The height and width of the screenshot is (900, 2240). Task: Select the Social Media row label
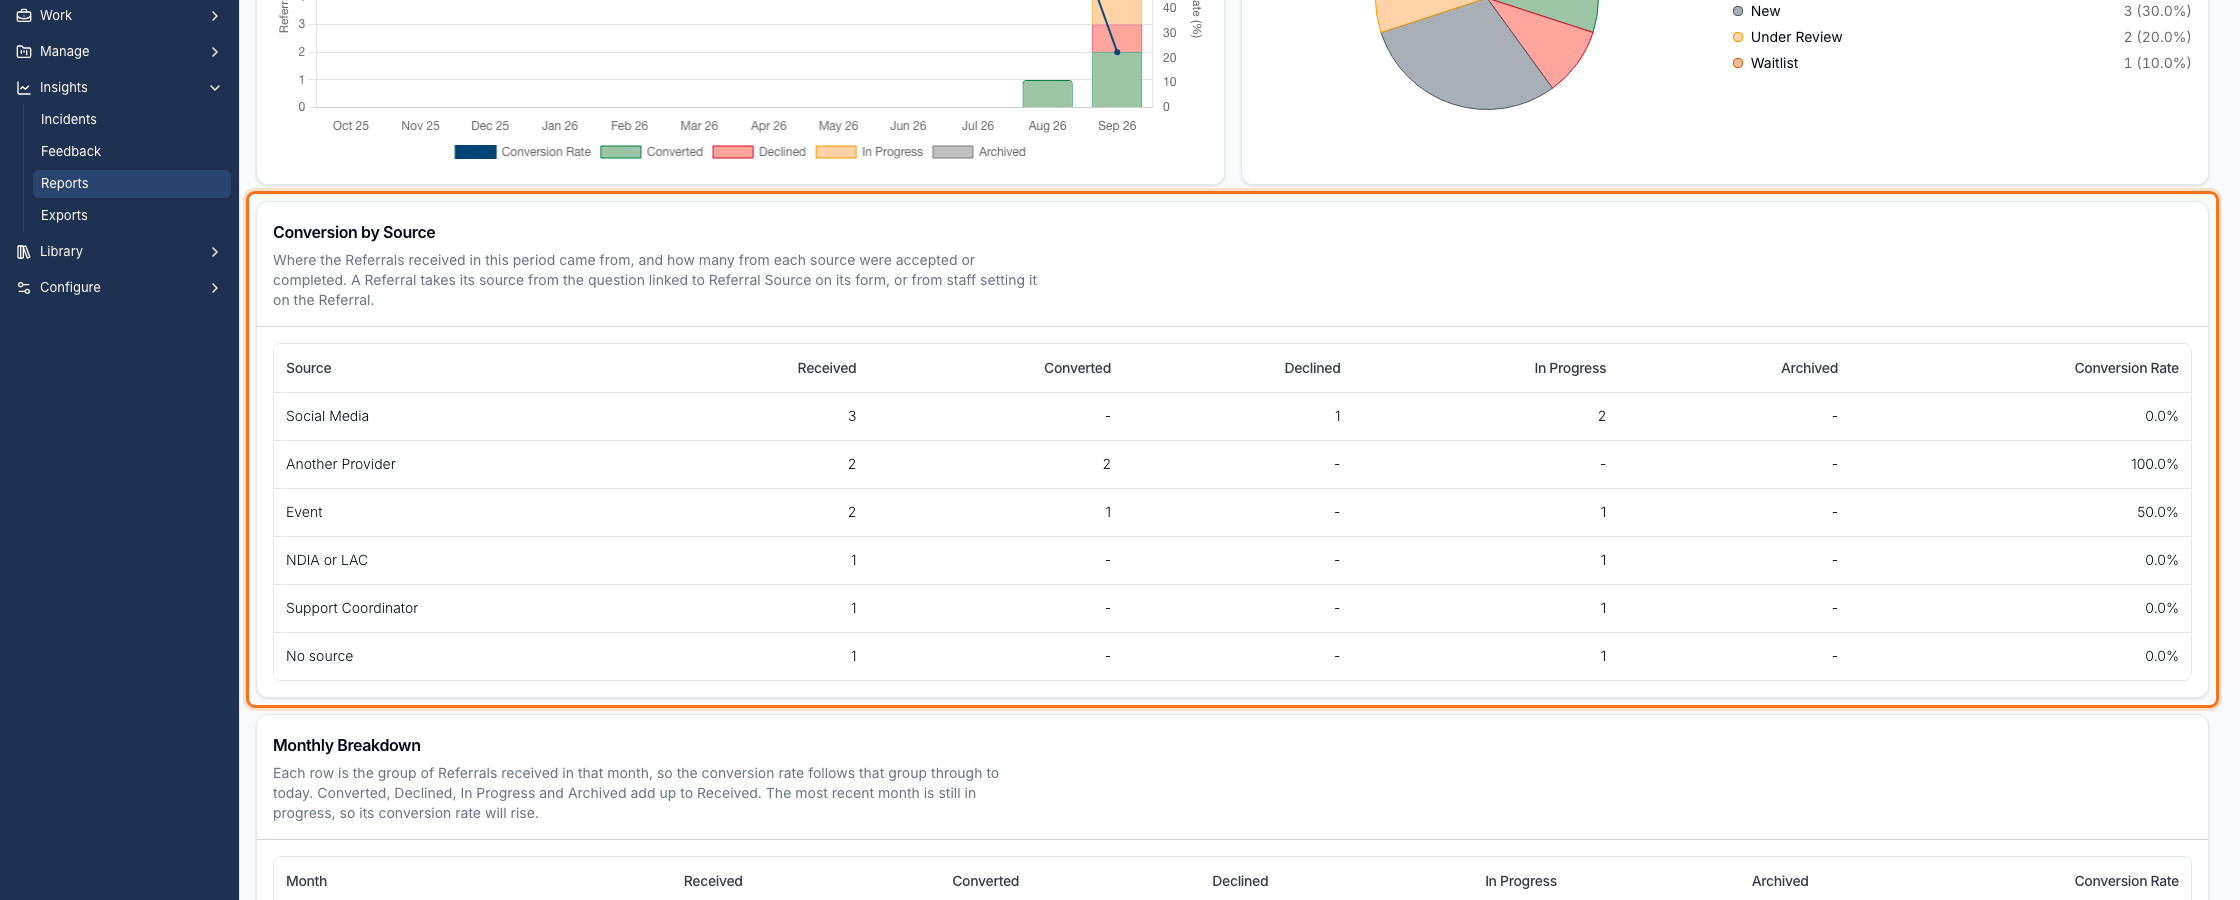[x=327, y=416]
